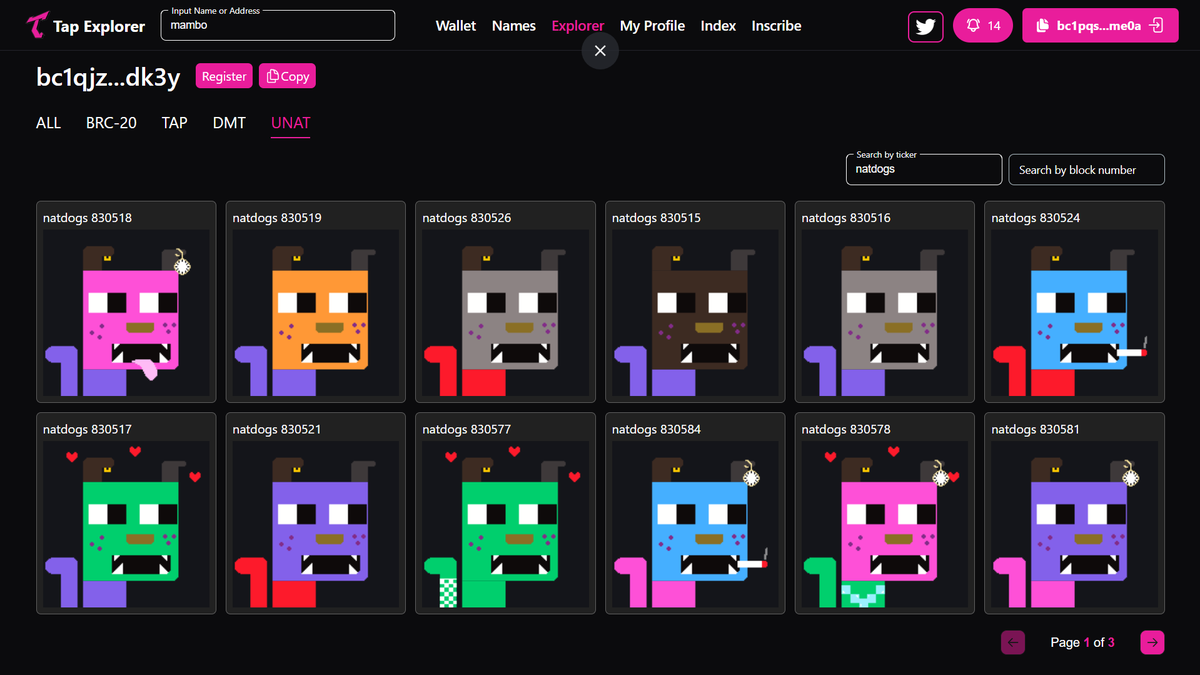The width and height of the screenshot is (1200, 675).
Task: Open the Explorer menu item
Action: (578, 26)
